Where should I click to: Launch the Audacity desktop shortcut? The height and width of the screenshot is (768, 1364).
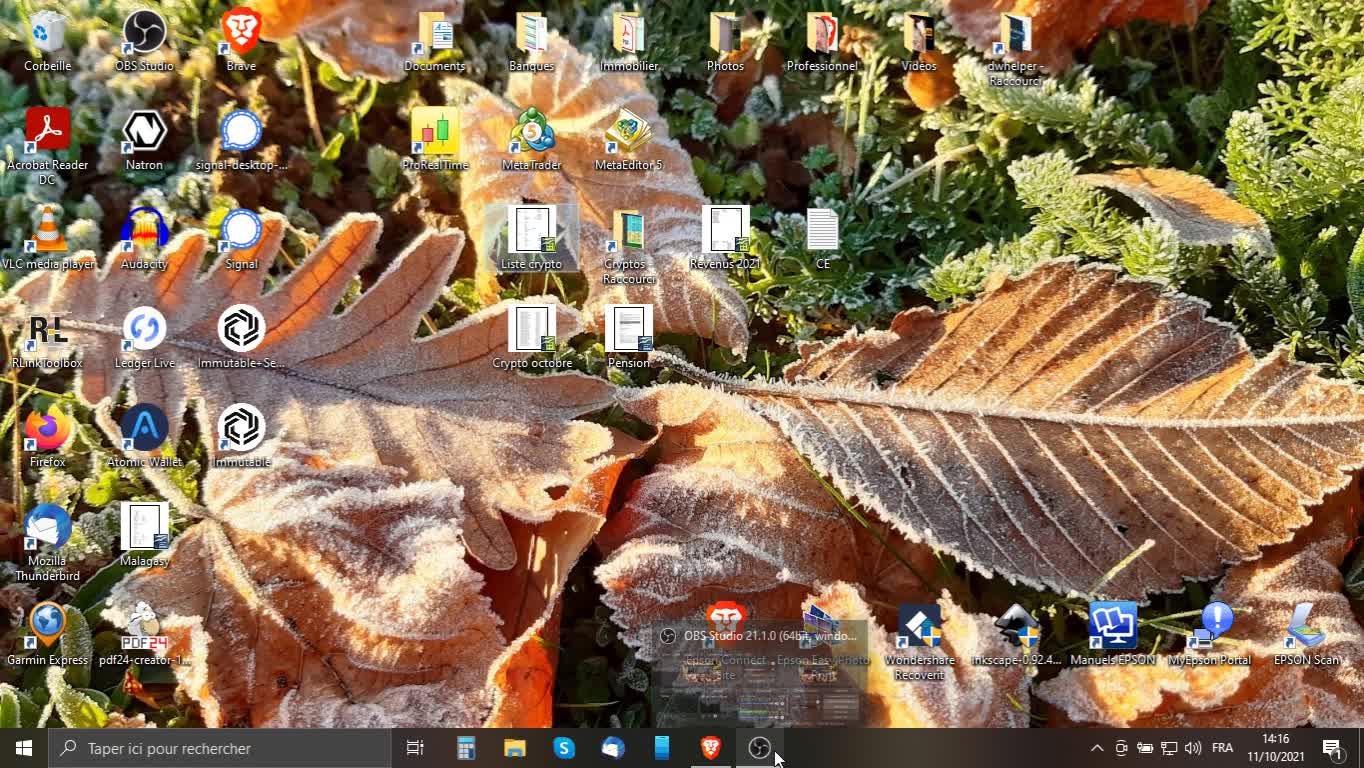pos(144,239)
